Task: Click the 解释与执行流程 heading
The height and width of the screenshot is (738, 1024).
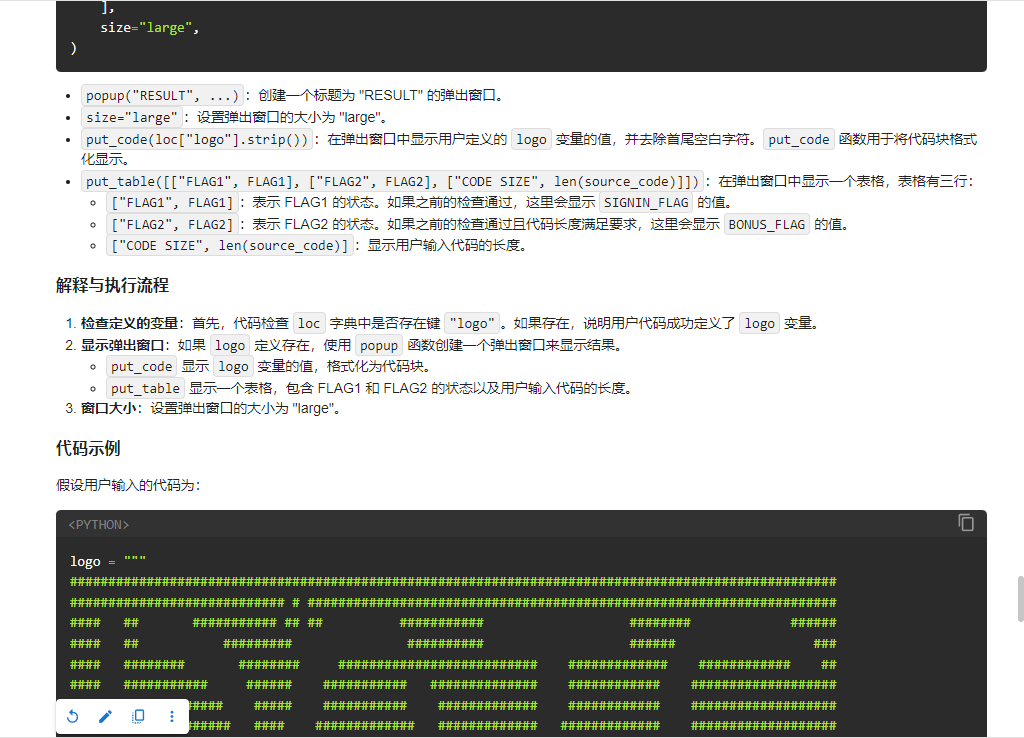Action: [x=112, y=286]
